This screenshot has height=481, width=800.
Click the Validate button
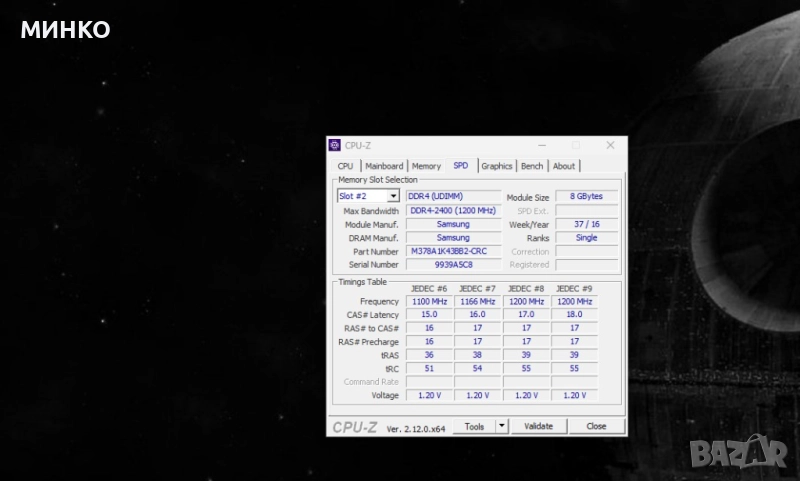(538, 426)
